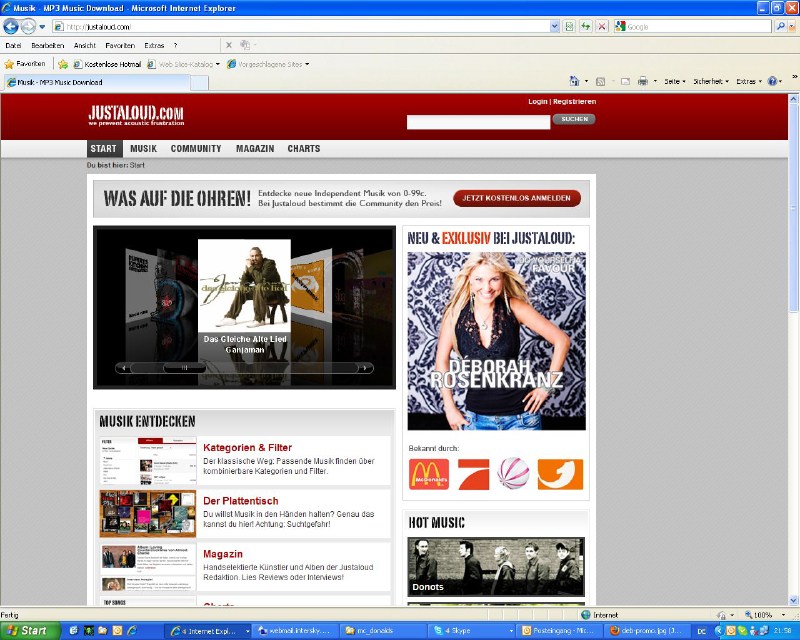800x640 pixels.
Task: Click the Stop loading X icon
Action: (601, 26)
